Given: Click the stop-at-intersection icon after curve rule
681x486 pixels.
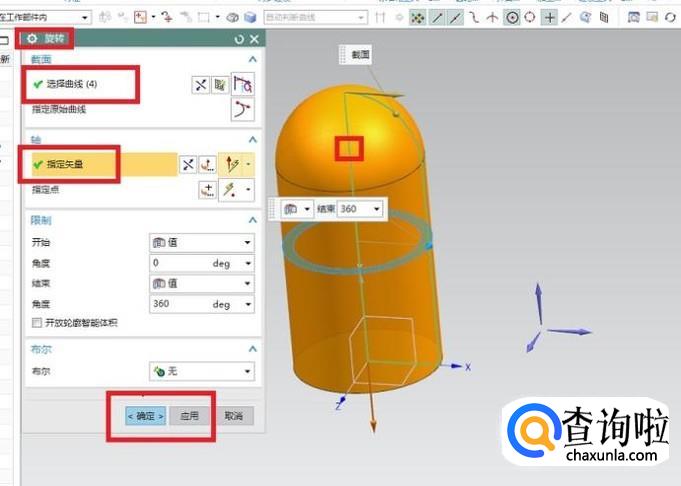Looking at the screenshot, I should 380,18.
